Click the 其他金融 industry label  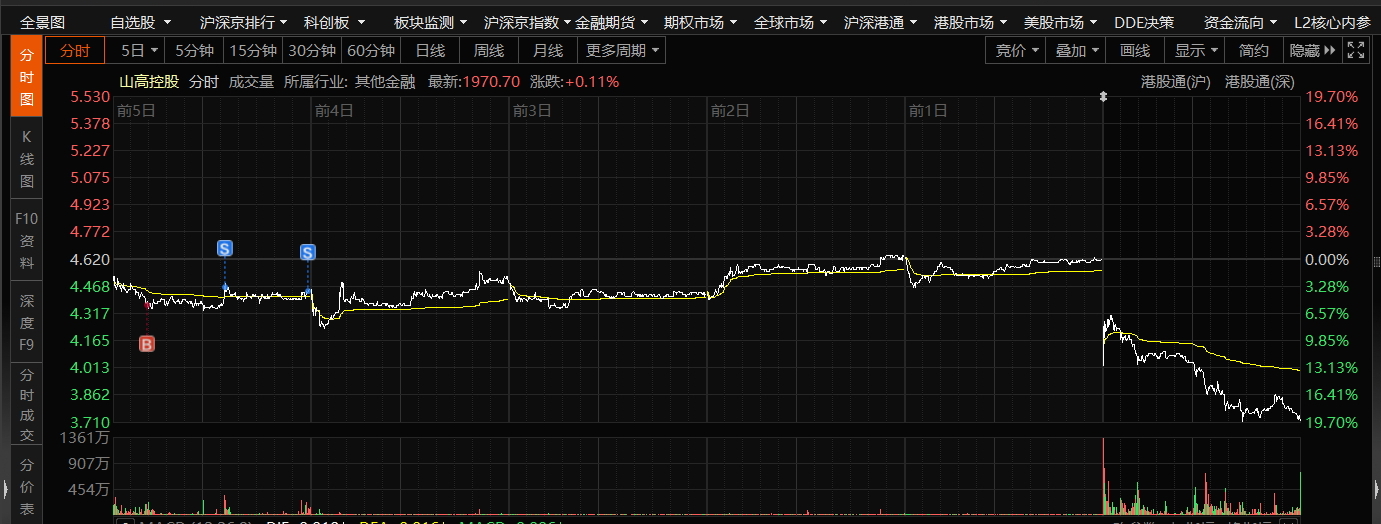[x=384, y=82]
